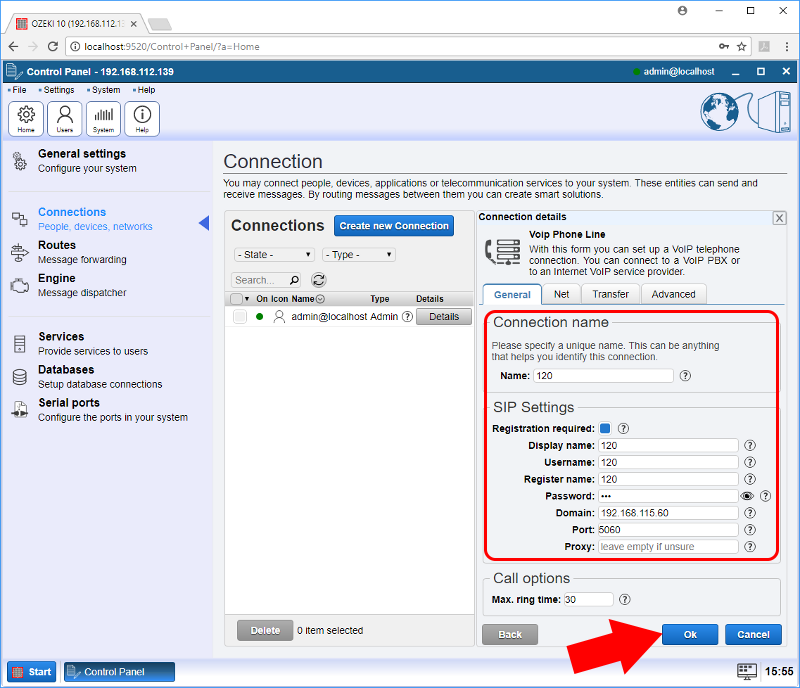Click the Start button on the taskbar

click(x=31, y=671)
